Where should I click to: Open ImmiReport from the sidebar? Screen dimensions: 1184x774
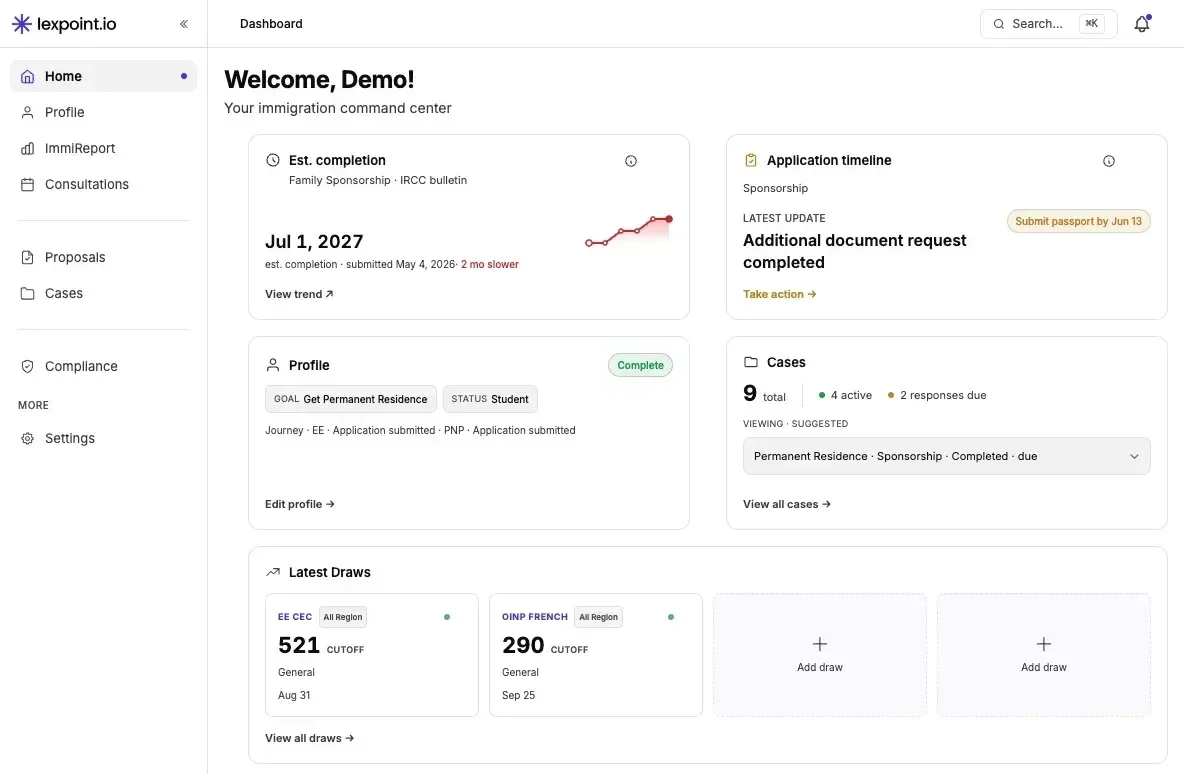click(x=103, y=149)
